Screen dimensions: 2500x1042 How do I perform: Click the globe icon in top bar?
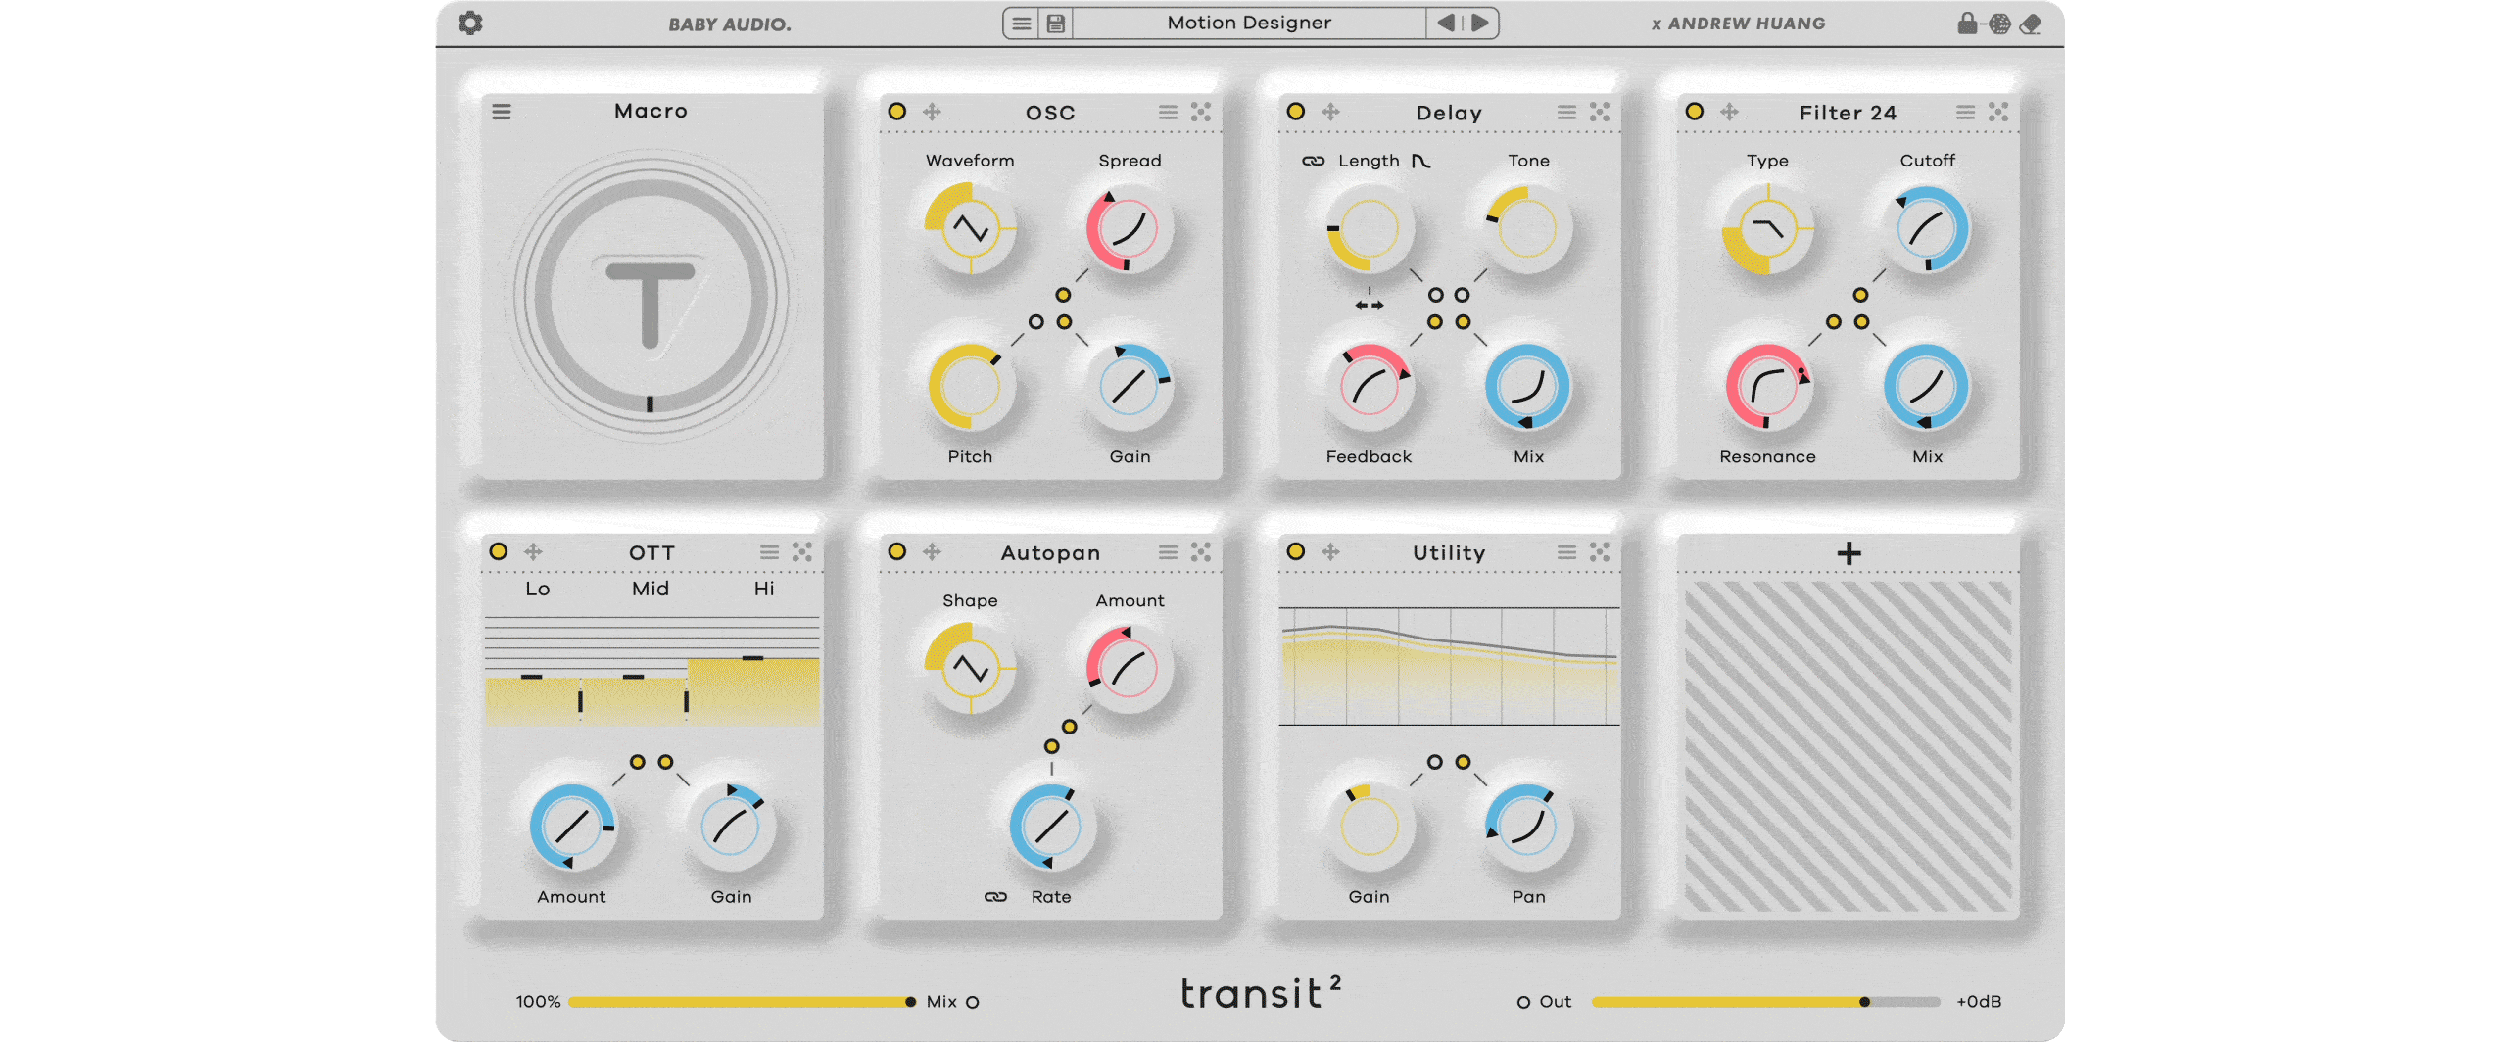pos(1999,24)
